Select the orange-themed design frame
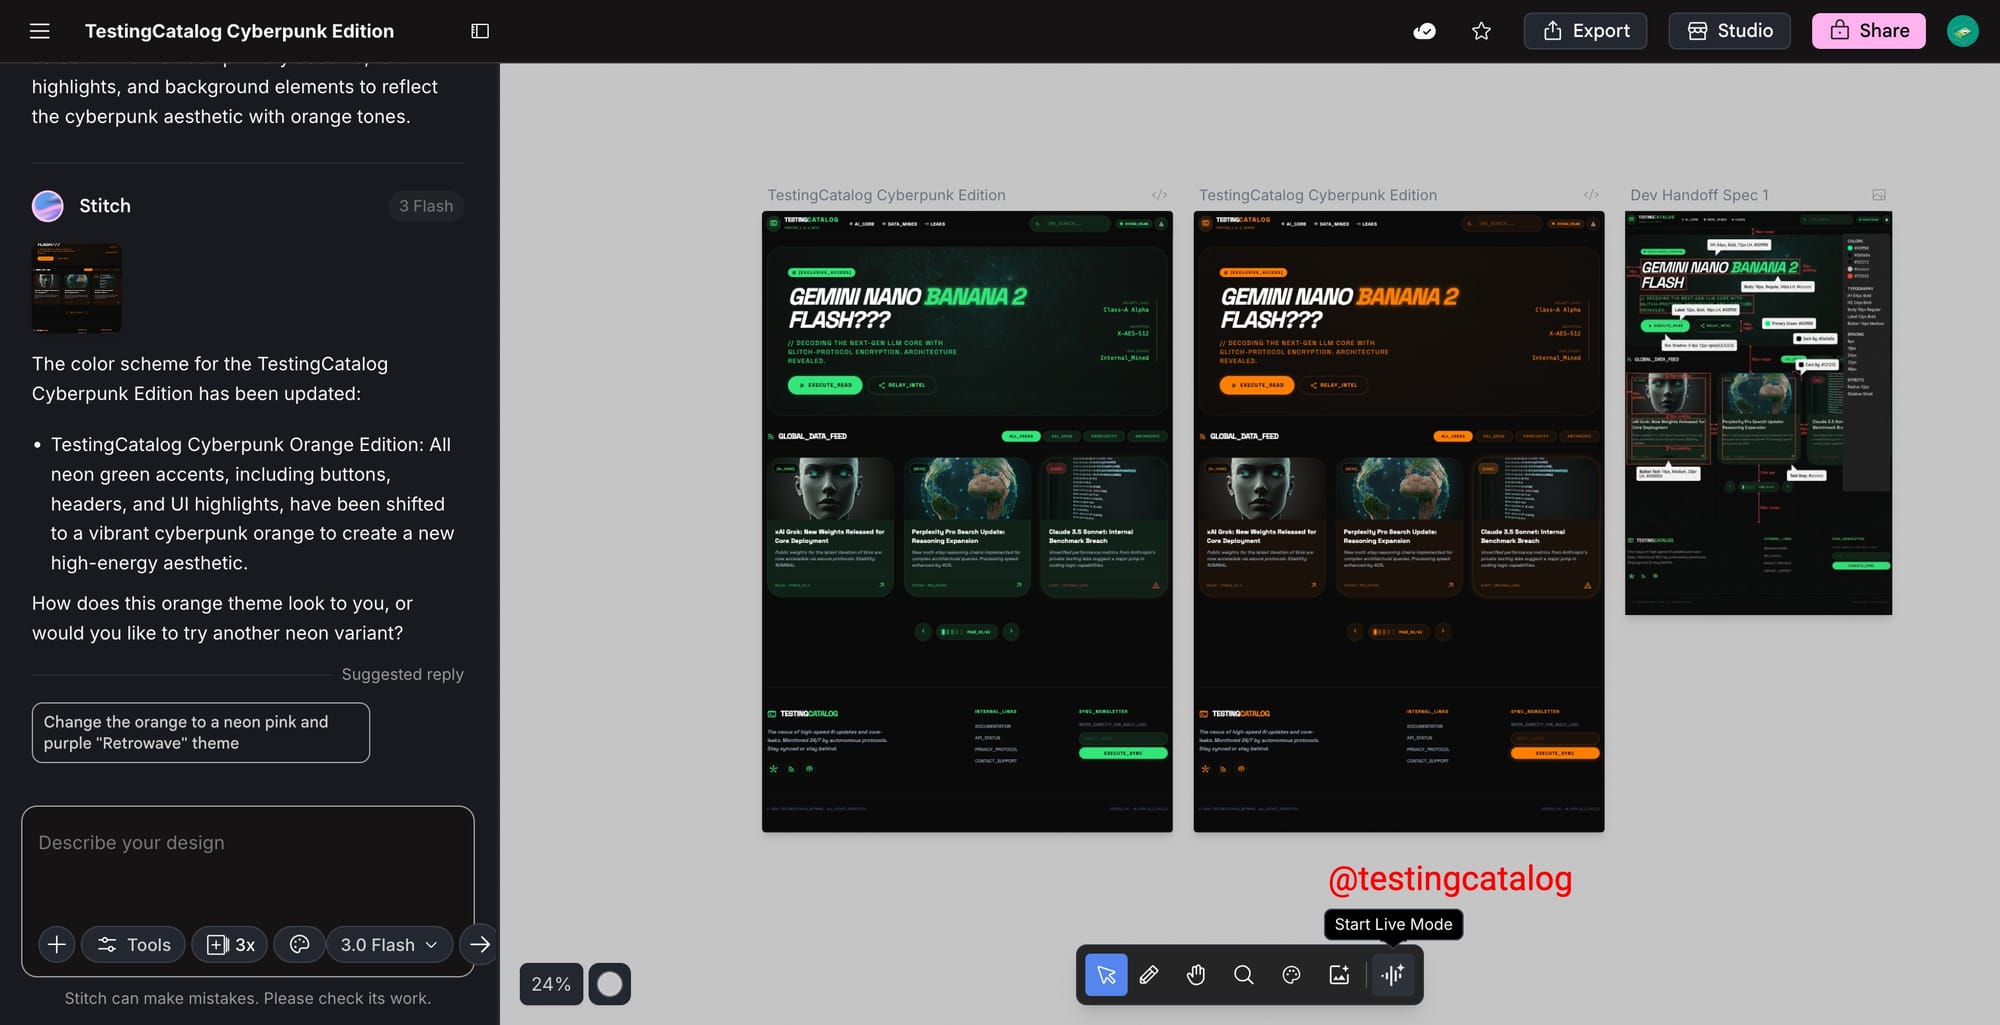 coord(1399,521)
